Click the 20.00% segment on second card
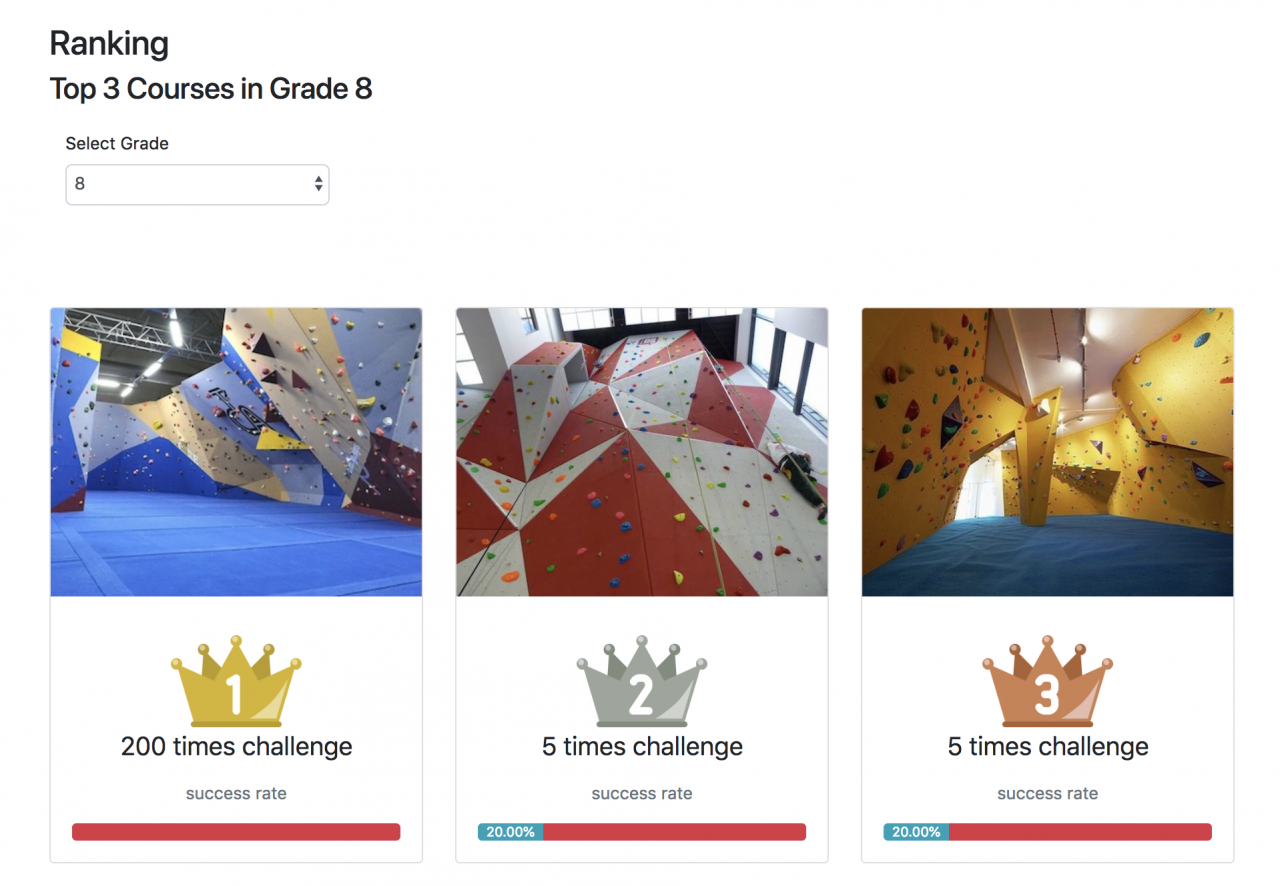 coord(511,832)
